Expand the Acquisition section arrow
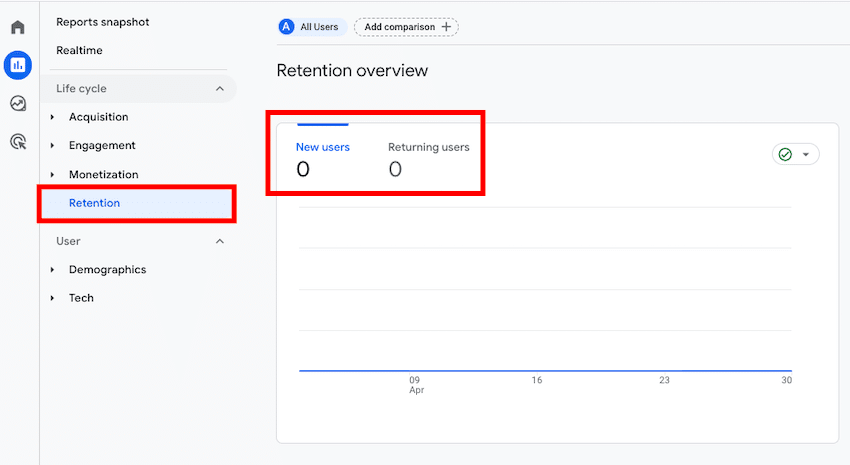This screenshot has height=465, width=850. pos(53,117)
